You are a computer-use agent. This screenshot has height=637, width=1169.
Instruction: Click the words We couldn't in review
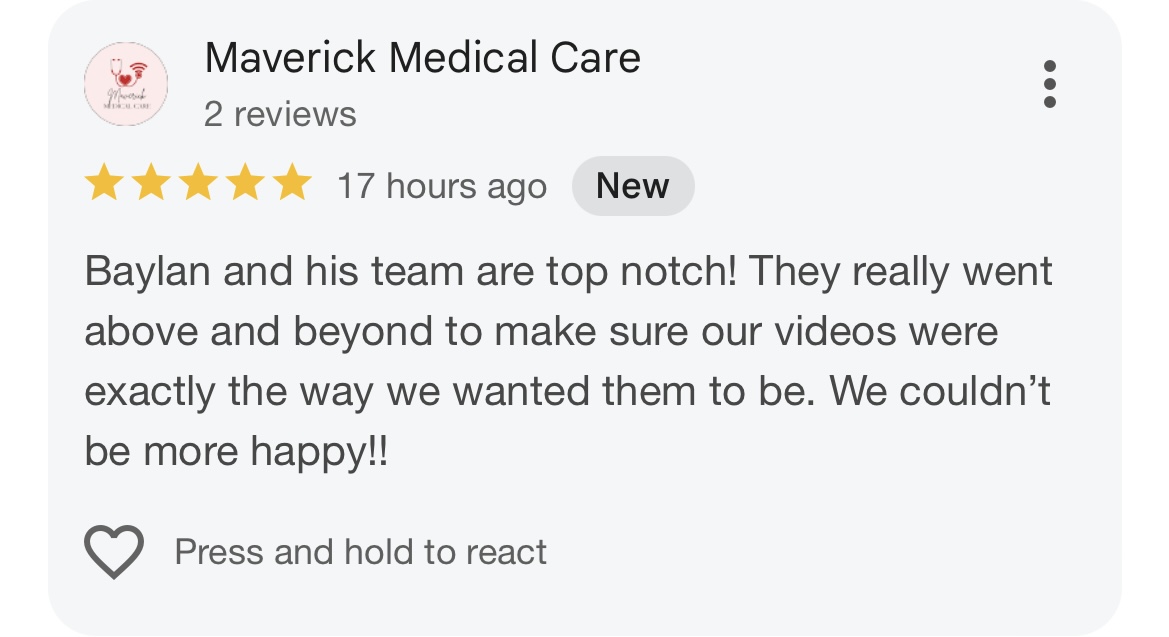pos(939,391)
